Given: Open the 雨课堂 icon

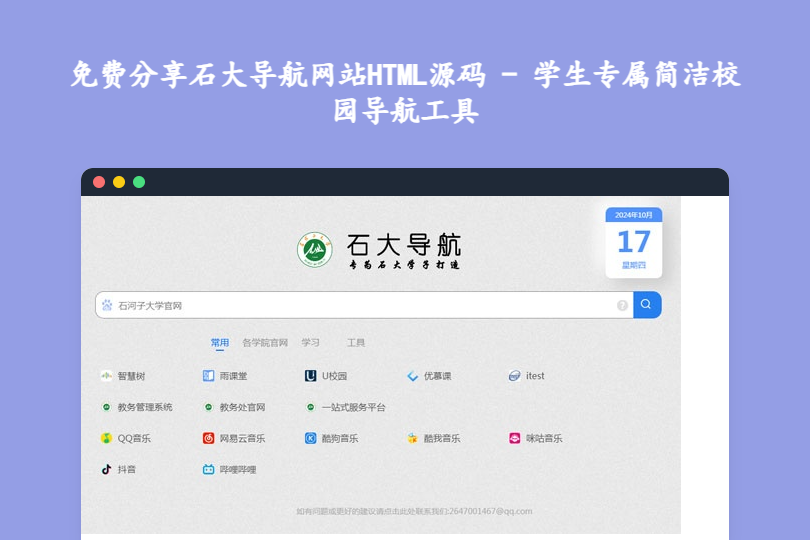Looking at the screenshot, I should coord(208,376).
